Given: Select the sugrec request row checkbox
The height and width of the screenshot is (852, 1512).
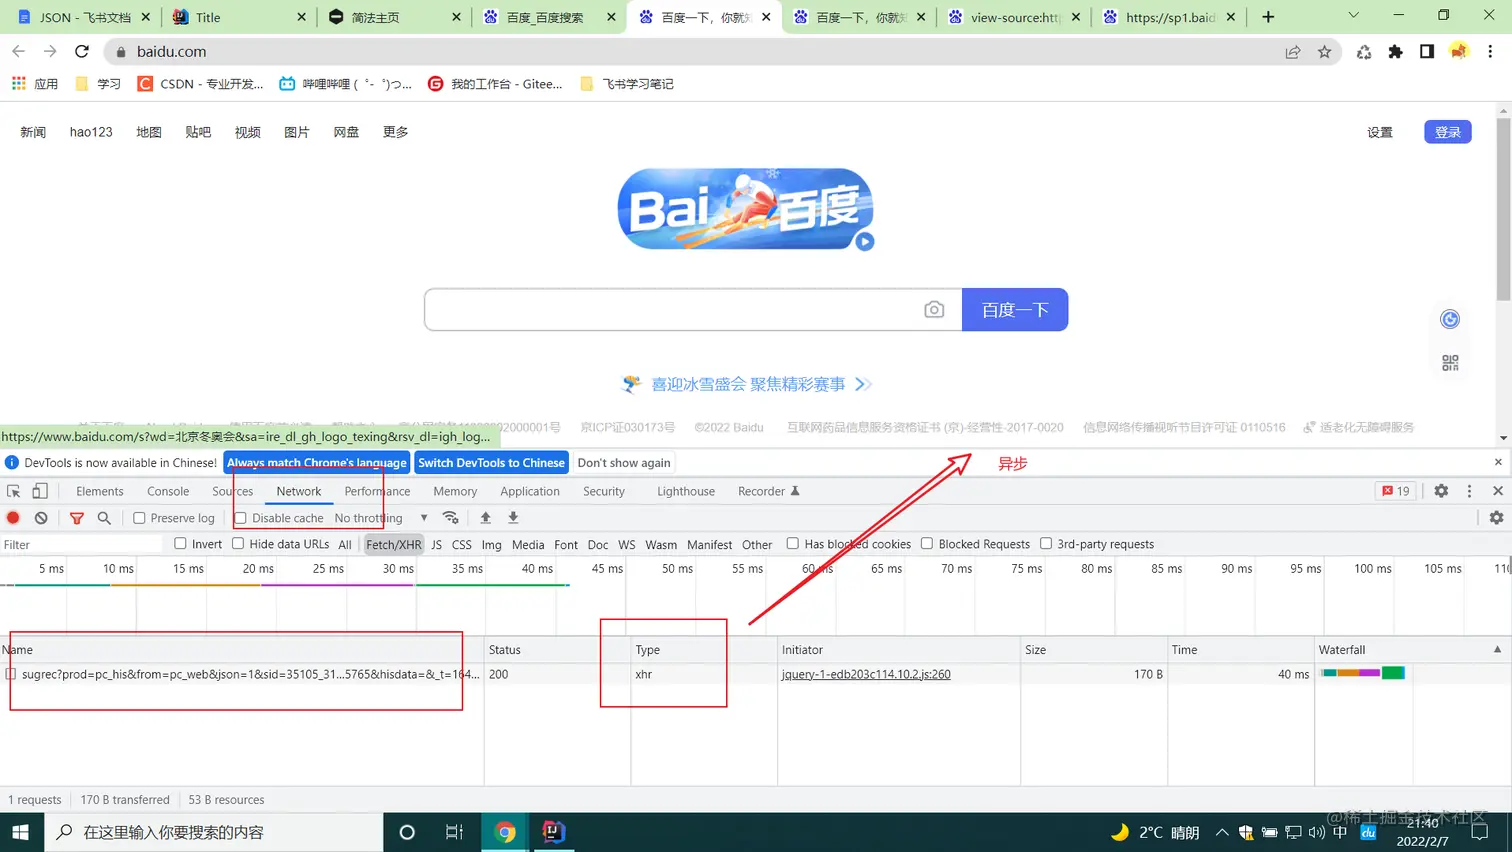Looking at the screenshot, I should (11, 674).
